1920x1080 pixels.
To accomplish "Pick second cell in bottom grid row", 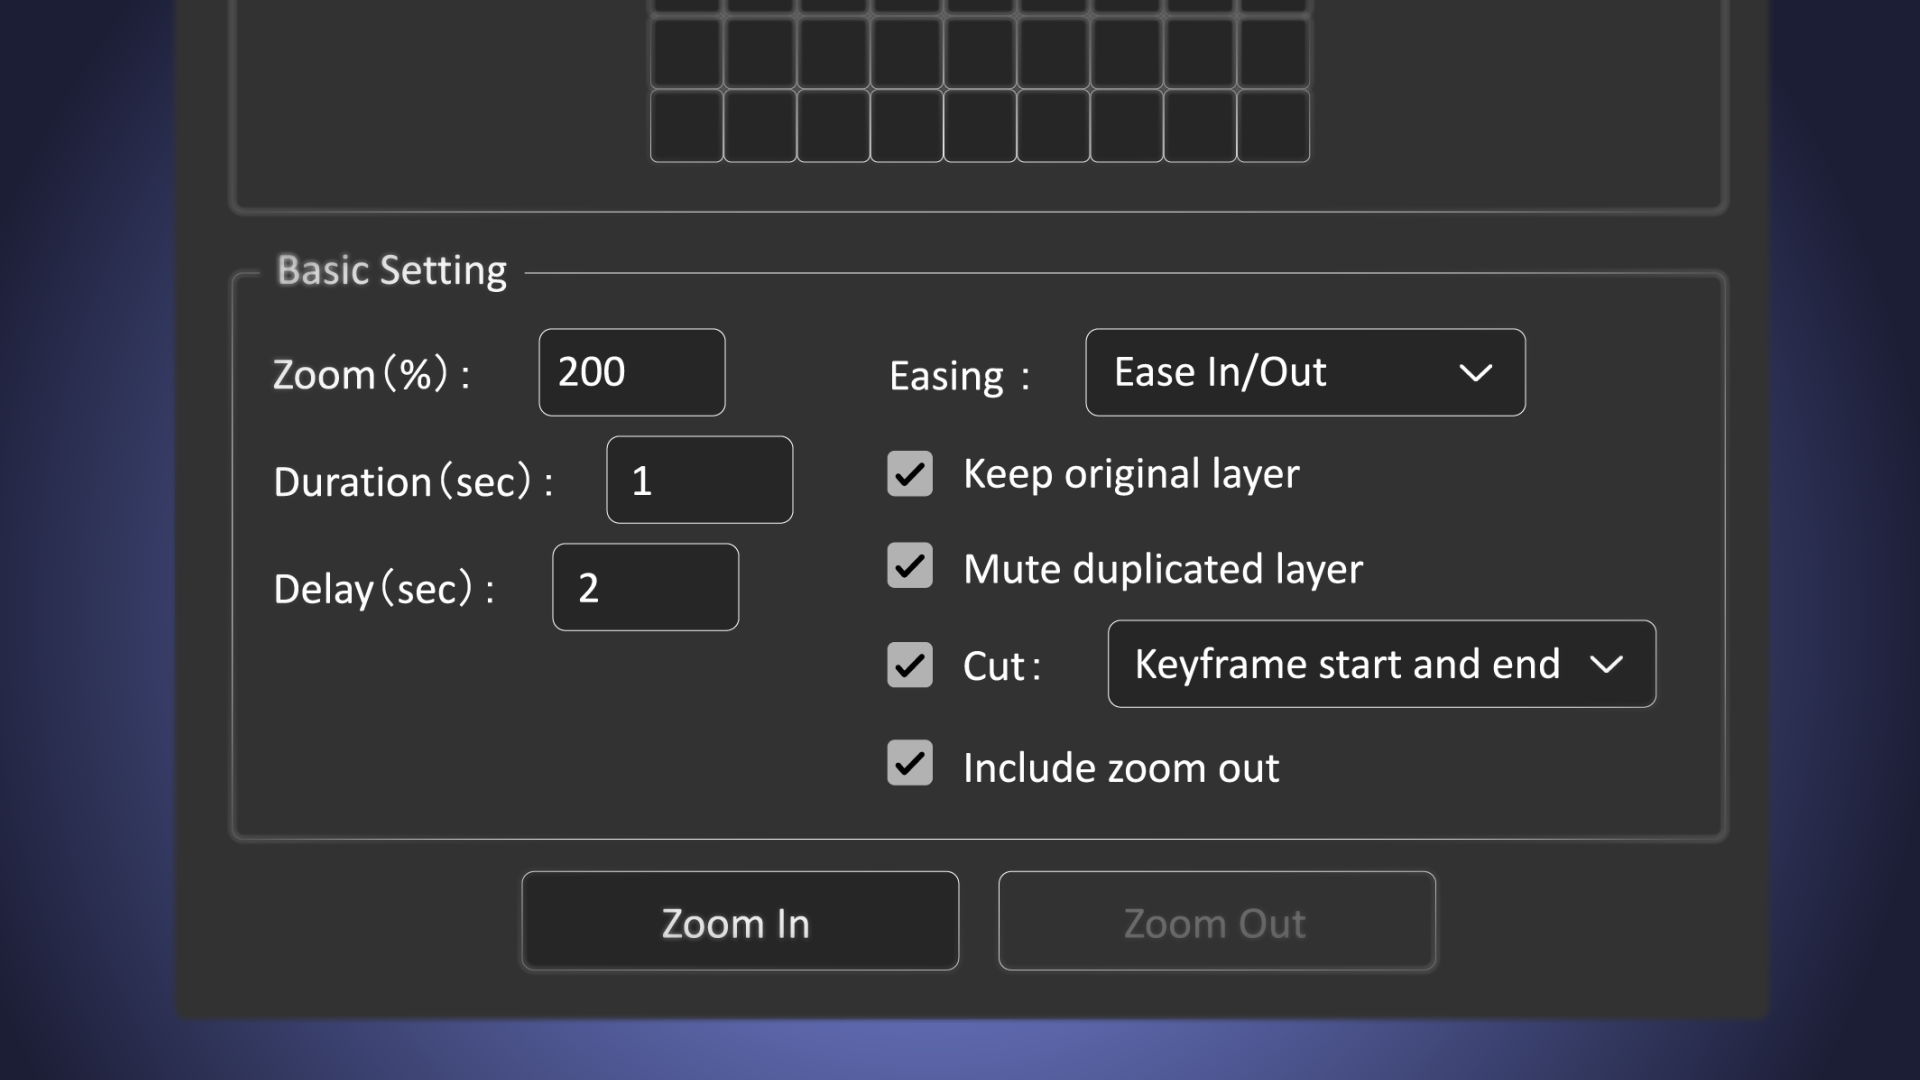I will [760, 126].
